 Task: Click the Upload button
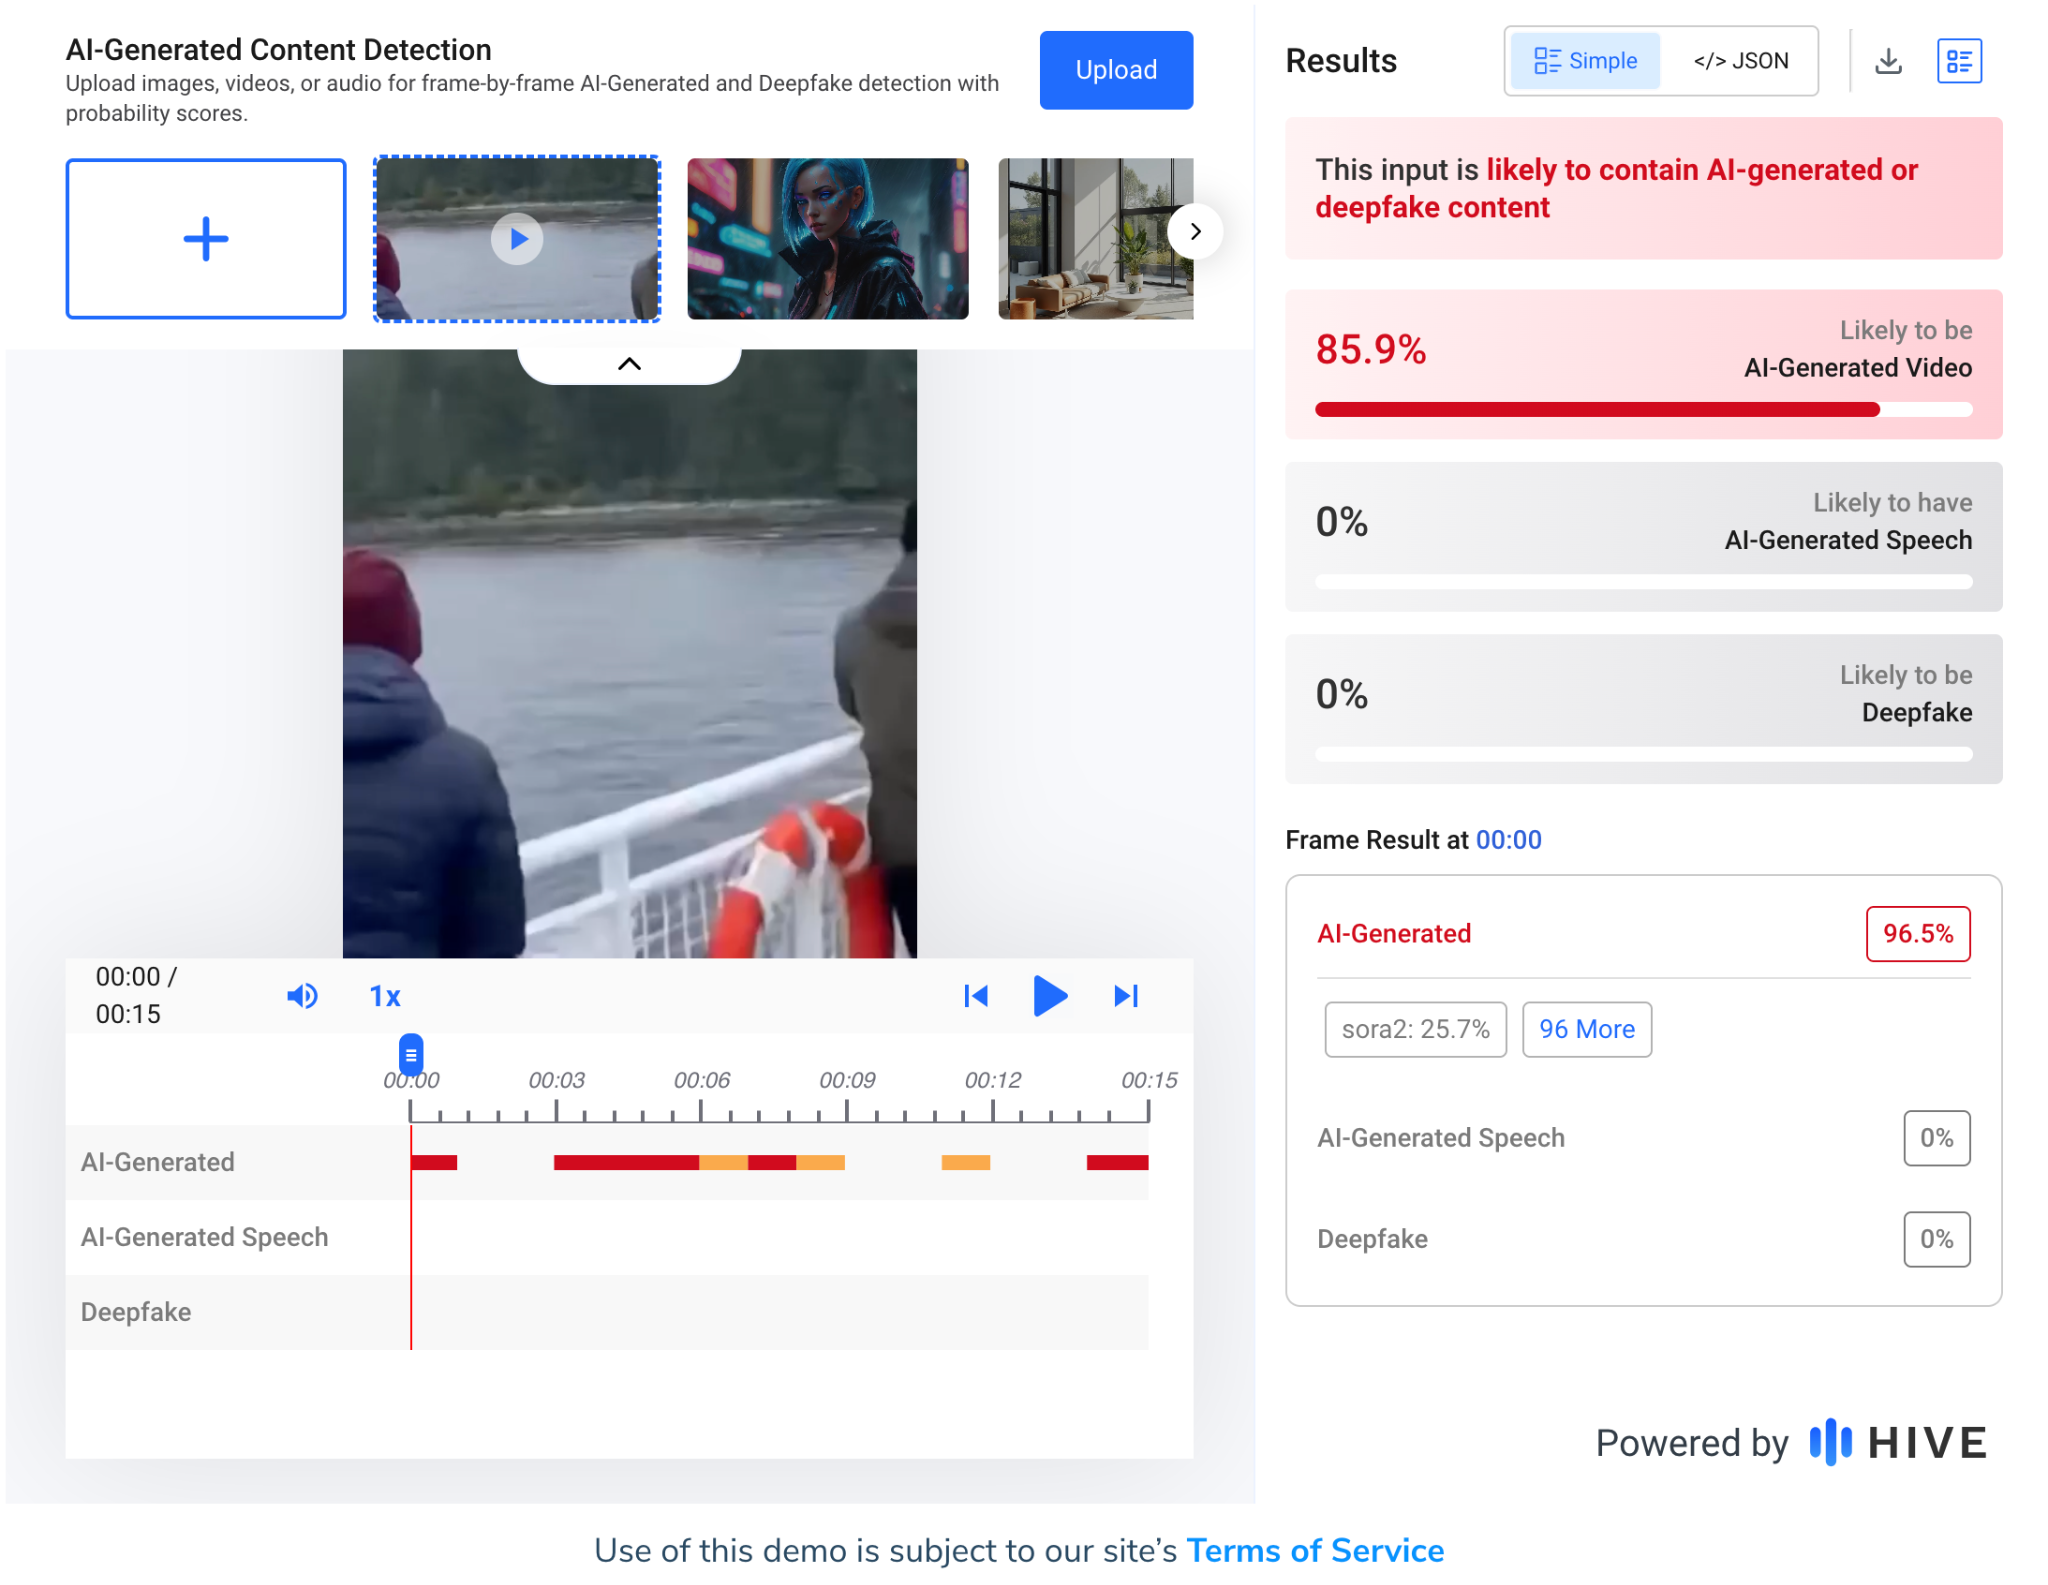click(x=1115, y=70)
